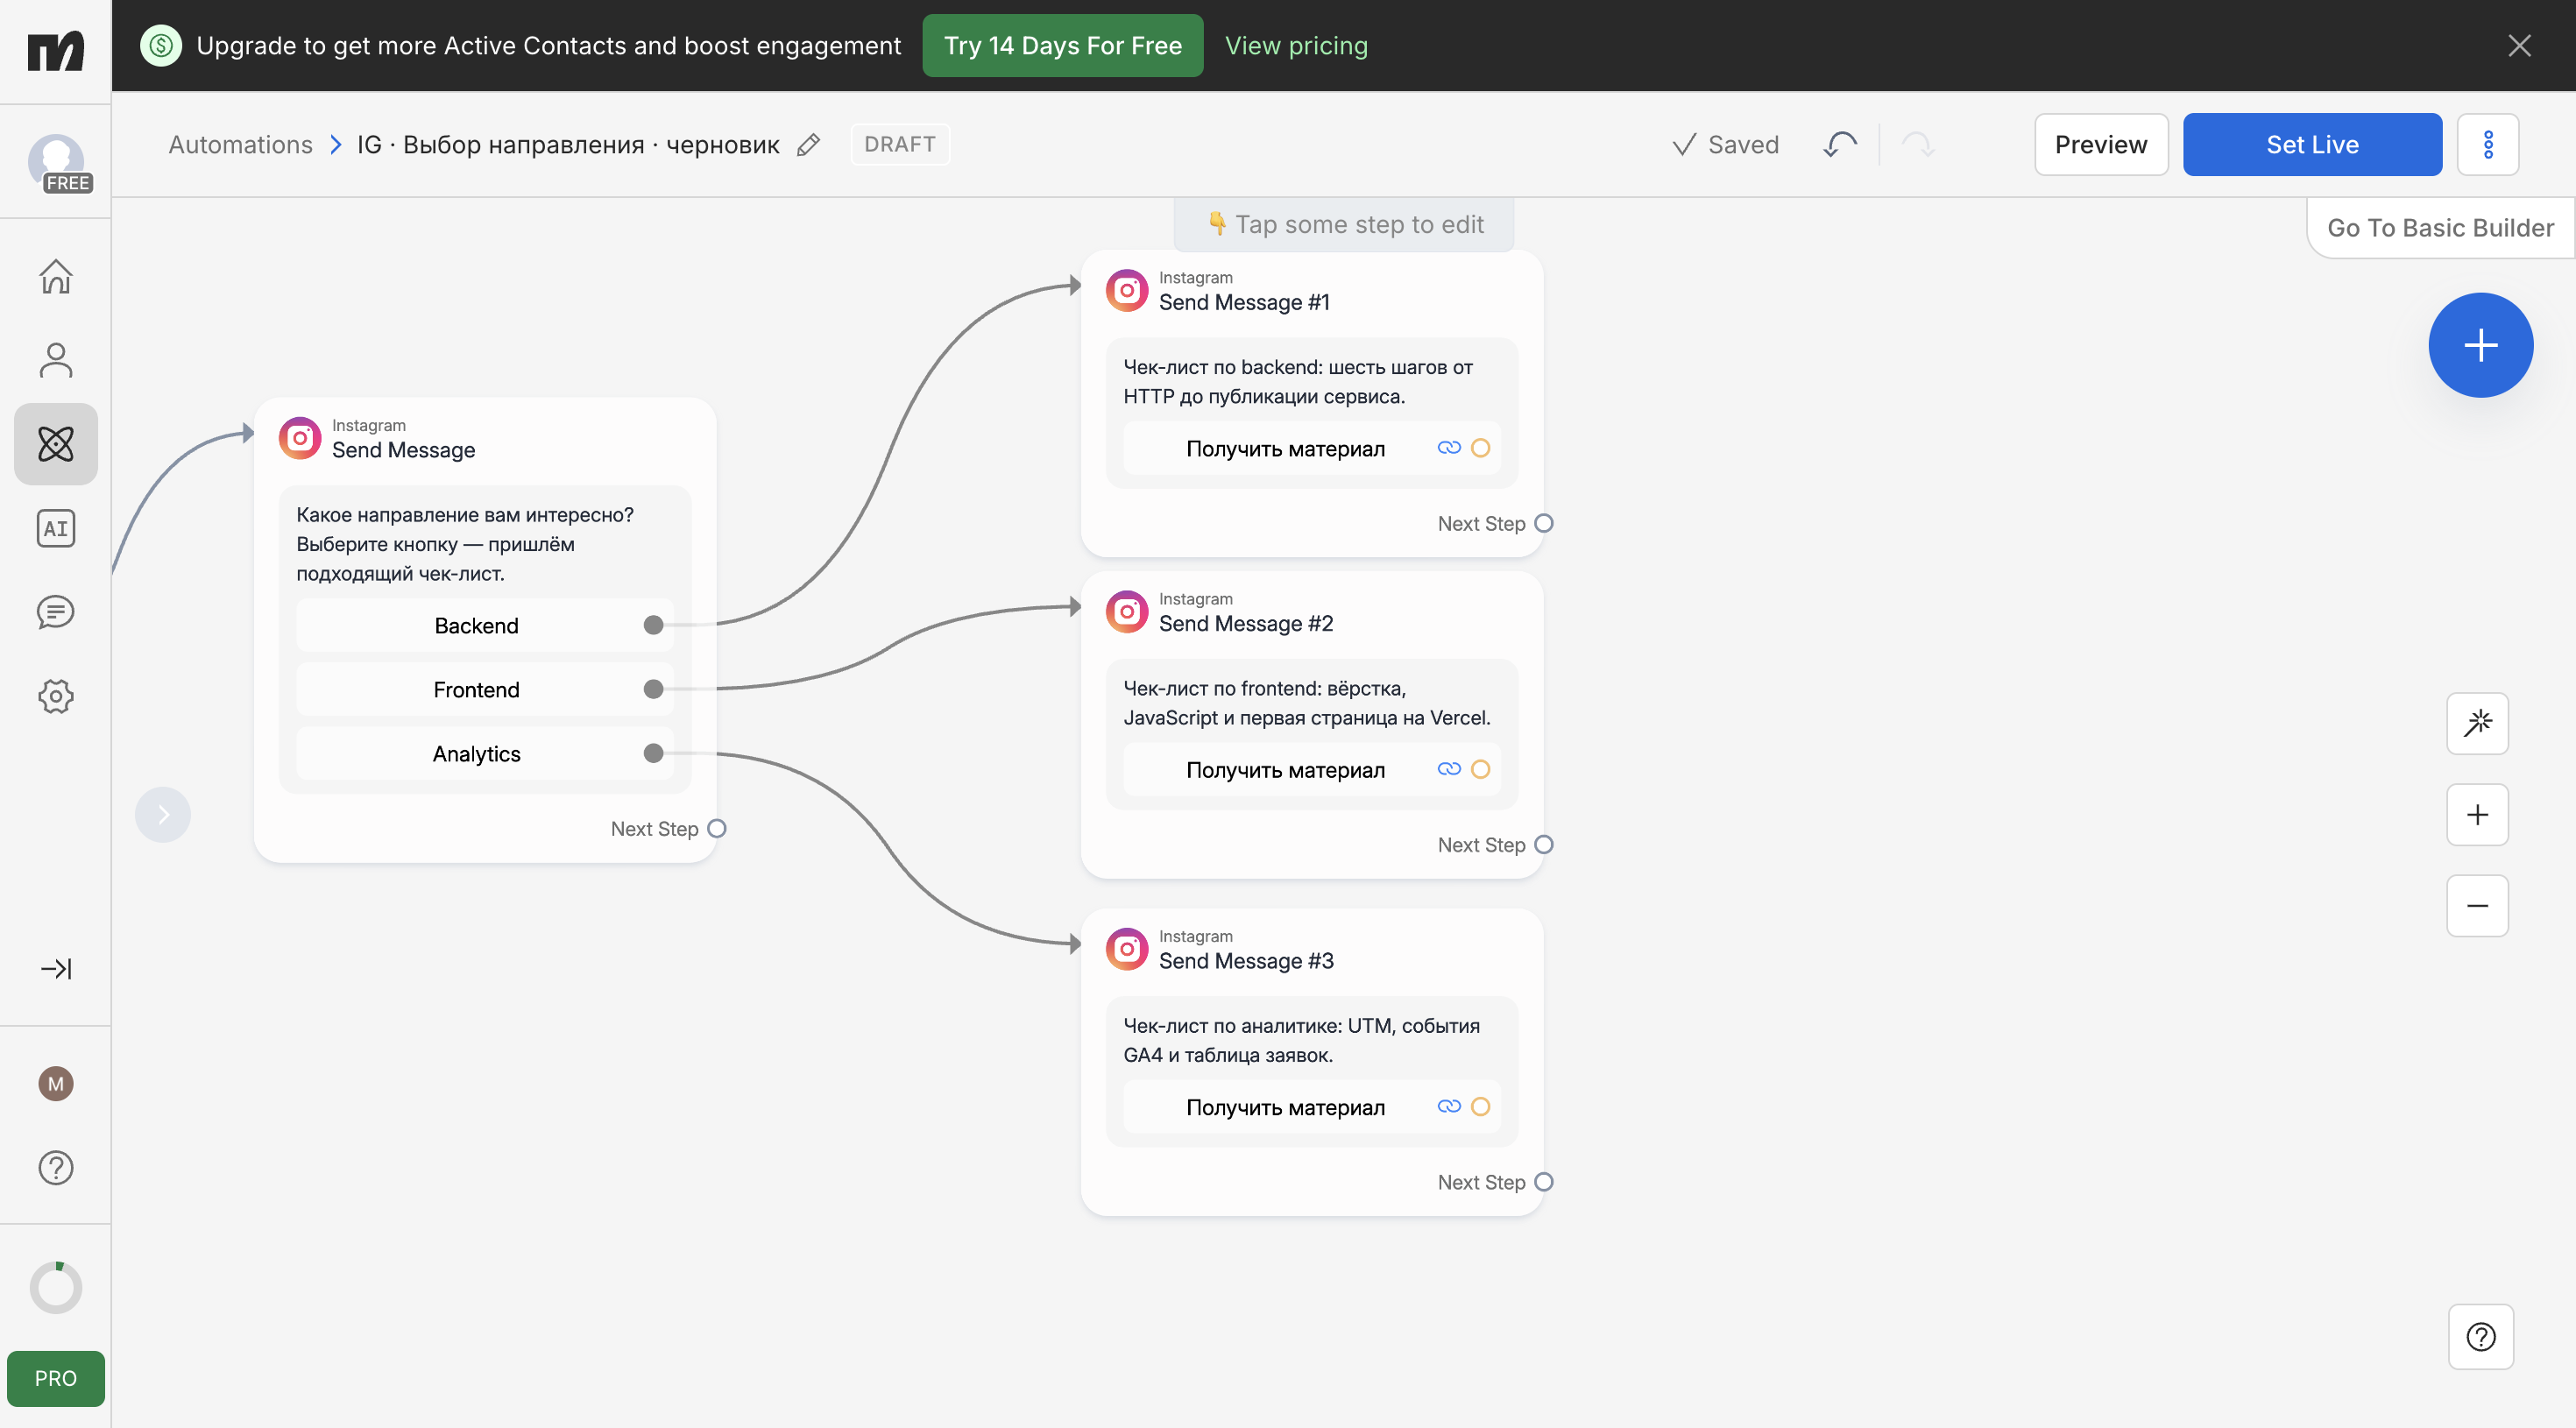Click the auto-arrange magic wand icon
The image size is (2576, 1428).
click(2477, 723)
